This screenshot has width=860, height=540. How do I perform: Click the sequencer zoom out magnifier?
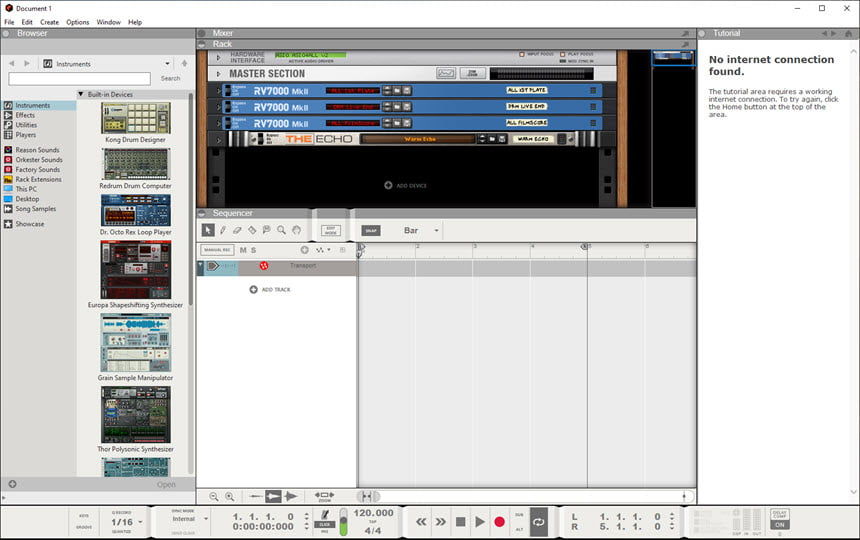click(x=214, y=497)
